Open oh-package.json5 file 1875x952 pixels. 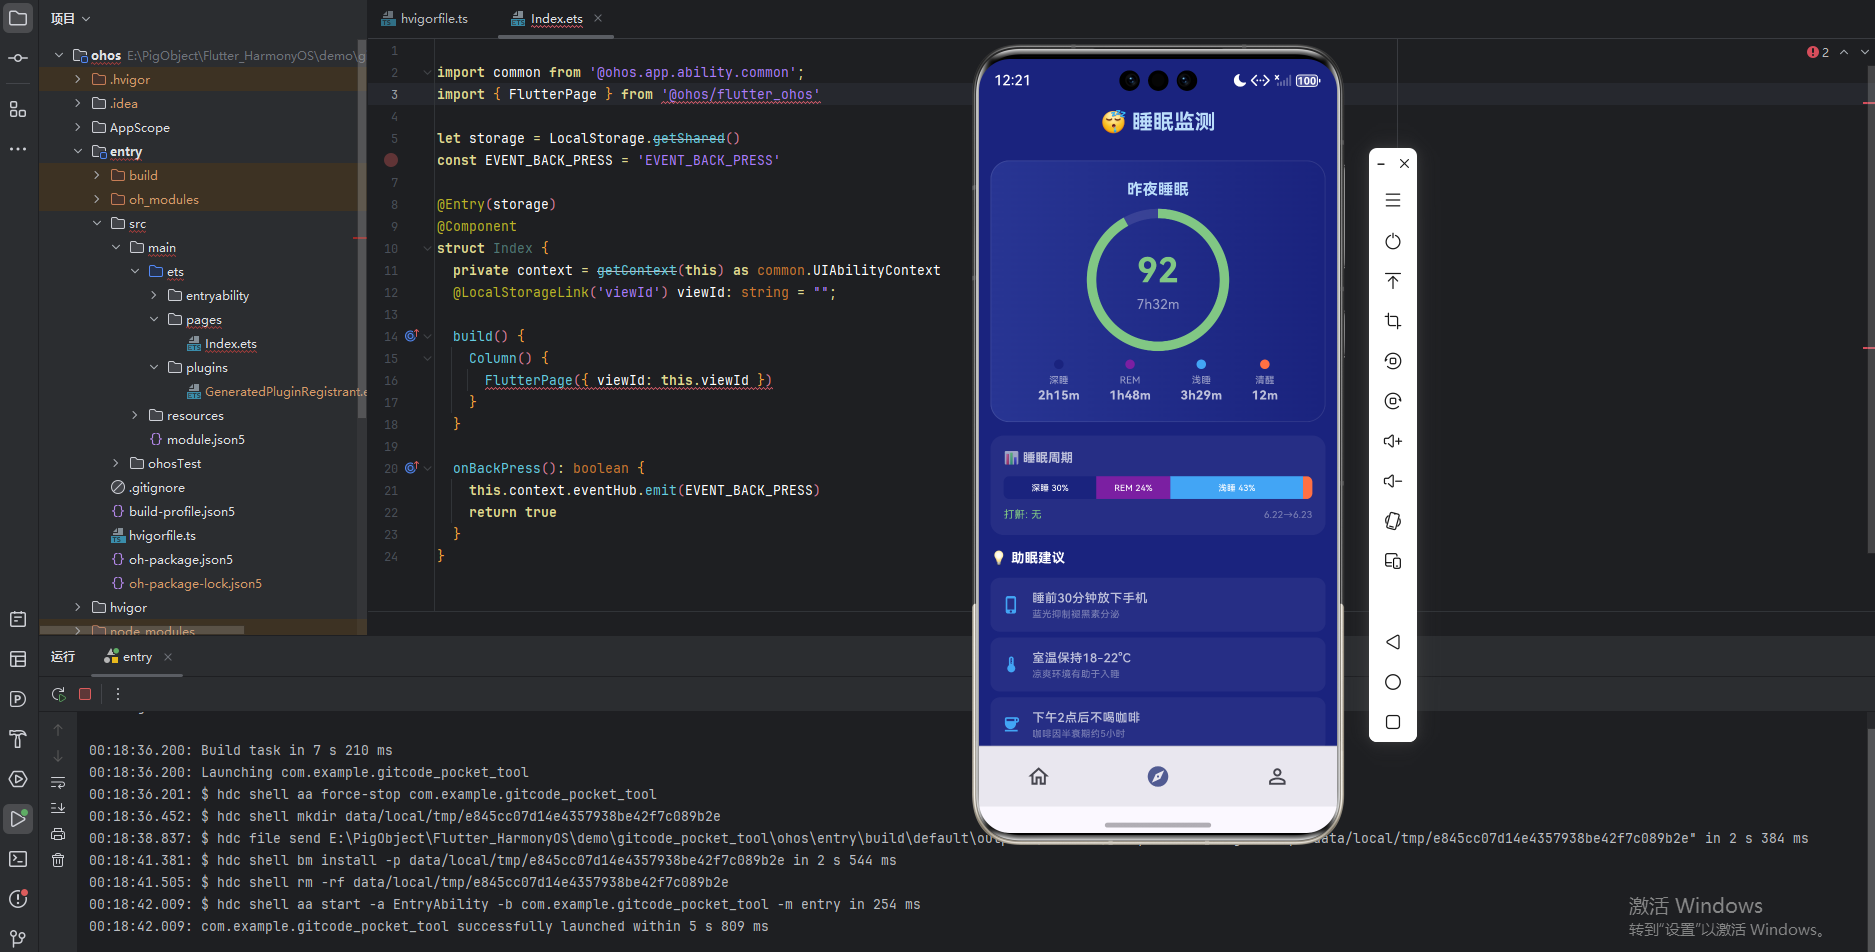click(x=172, y=560)
